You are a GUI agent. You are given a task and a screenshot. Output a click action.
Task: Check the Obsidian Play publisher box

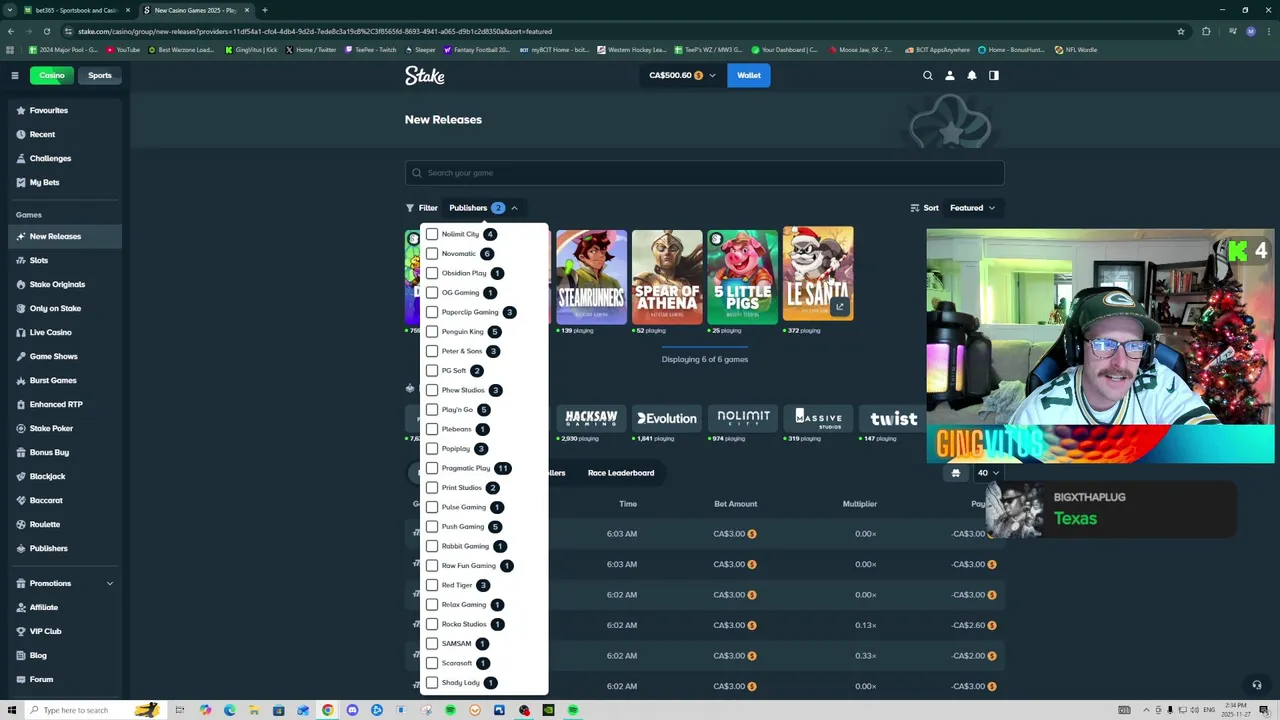[x=432, y=273]
